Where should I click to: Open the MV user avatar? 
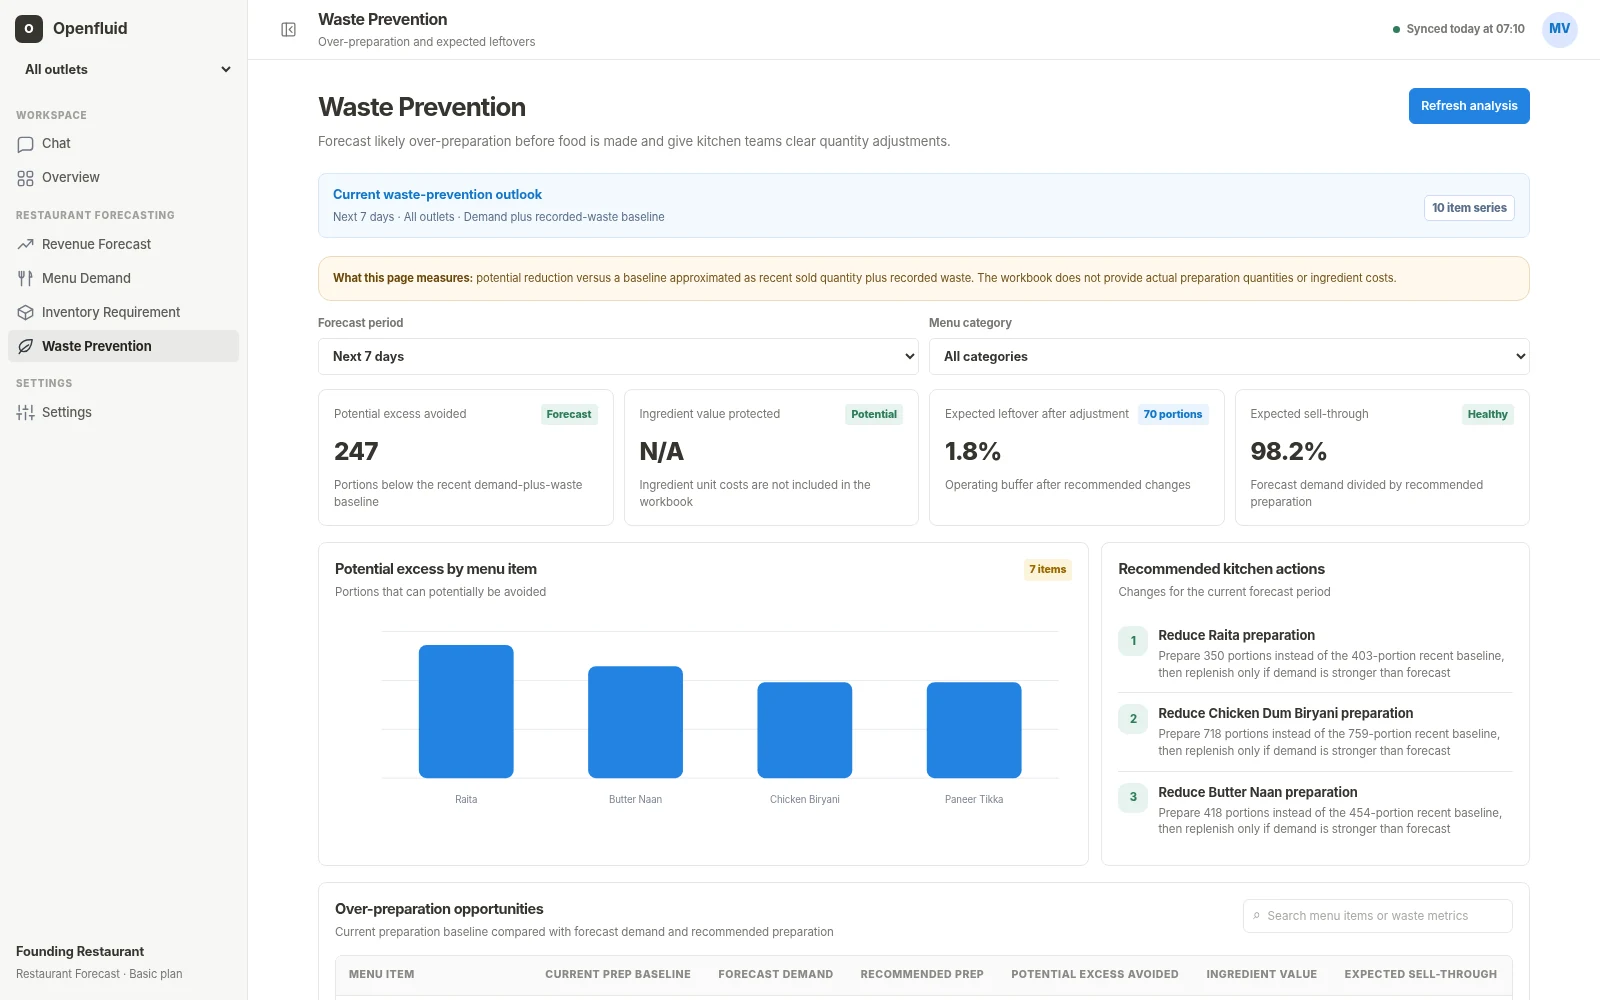pos(1559,29)
